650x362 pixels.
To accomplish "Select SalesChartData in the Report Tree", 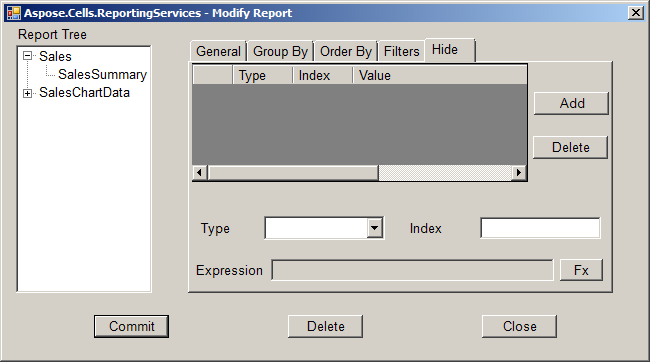I will click(84, 92).
